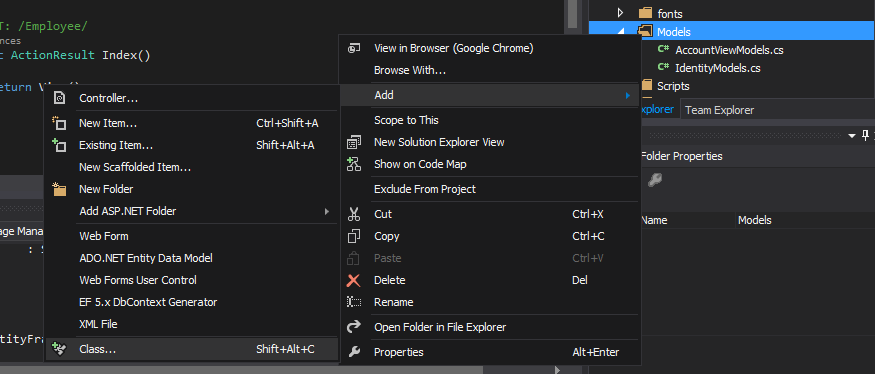Switch to the Team Explorer tab
The height and width of the screenshot is (374, 875).
(719, 110)
